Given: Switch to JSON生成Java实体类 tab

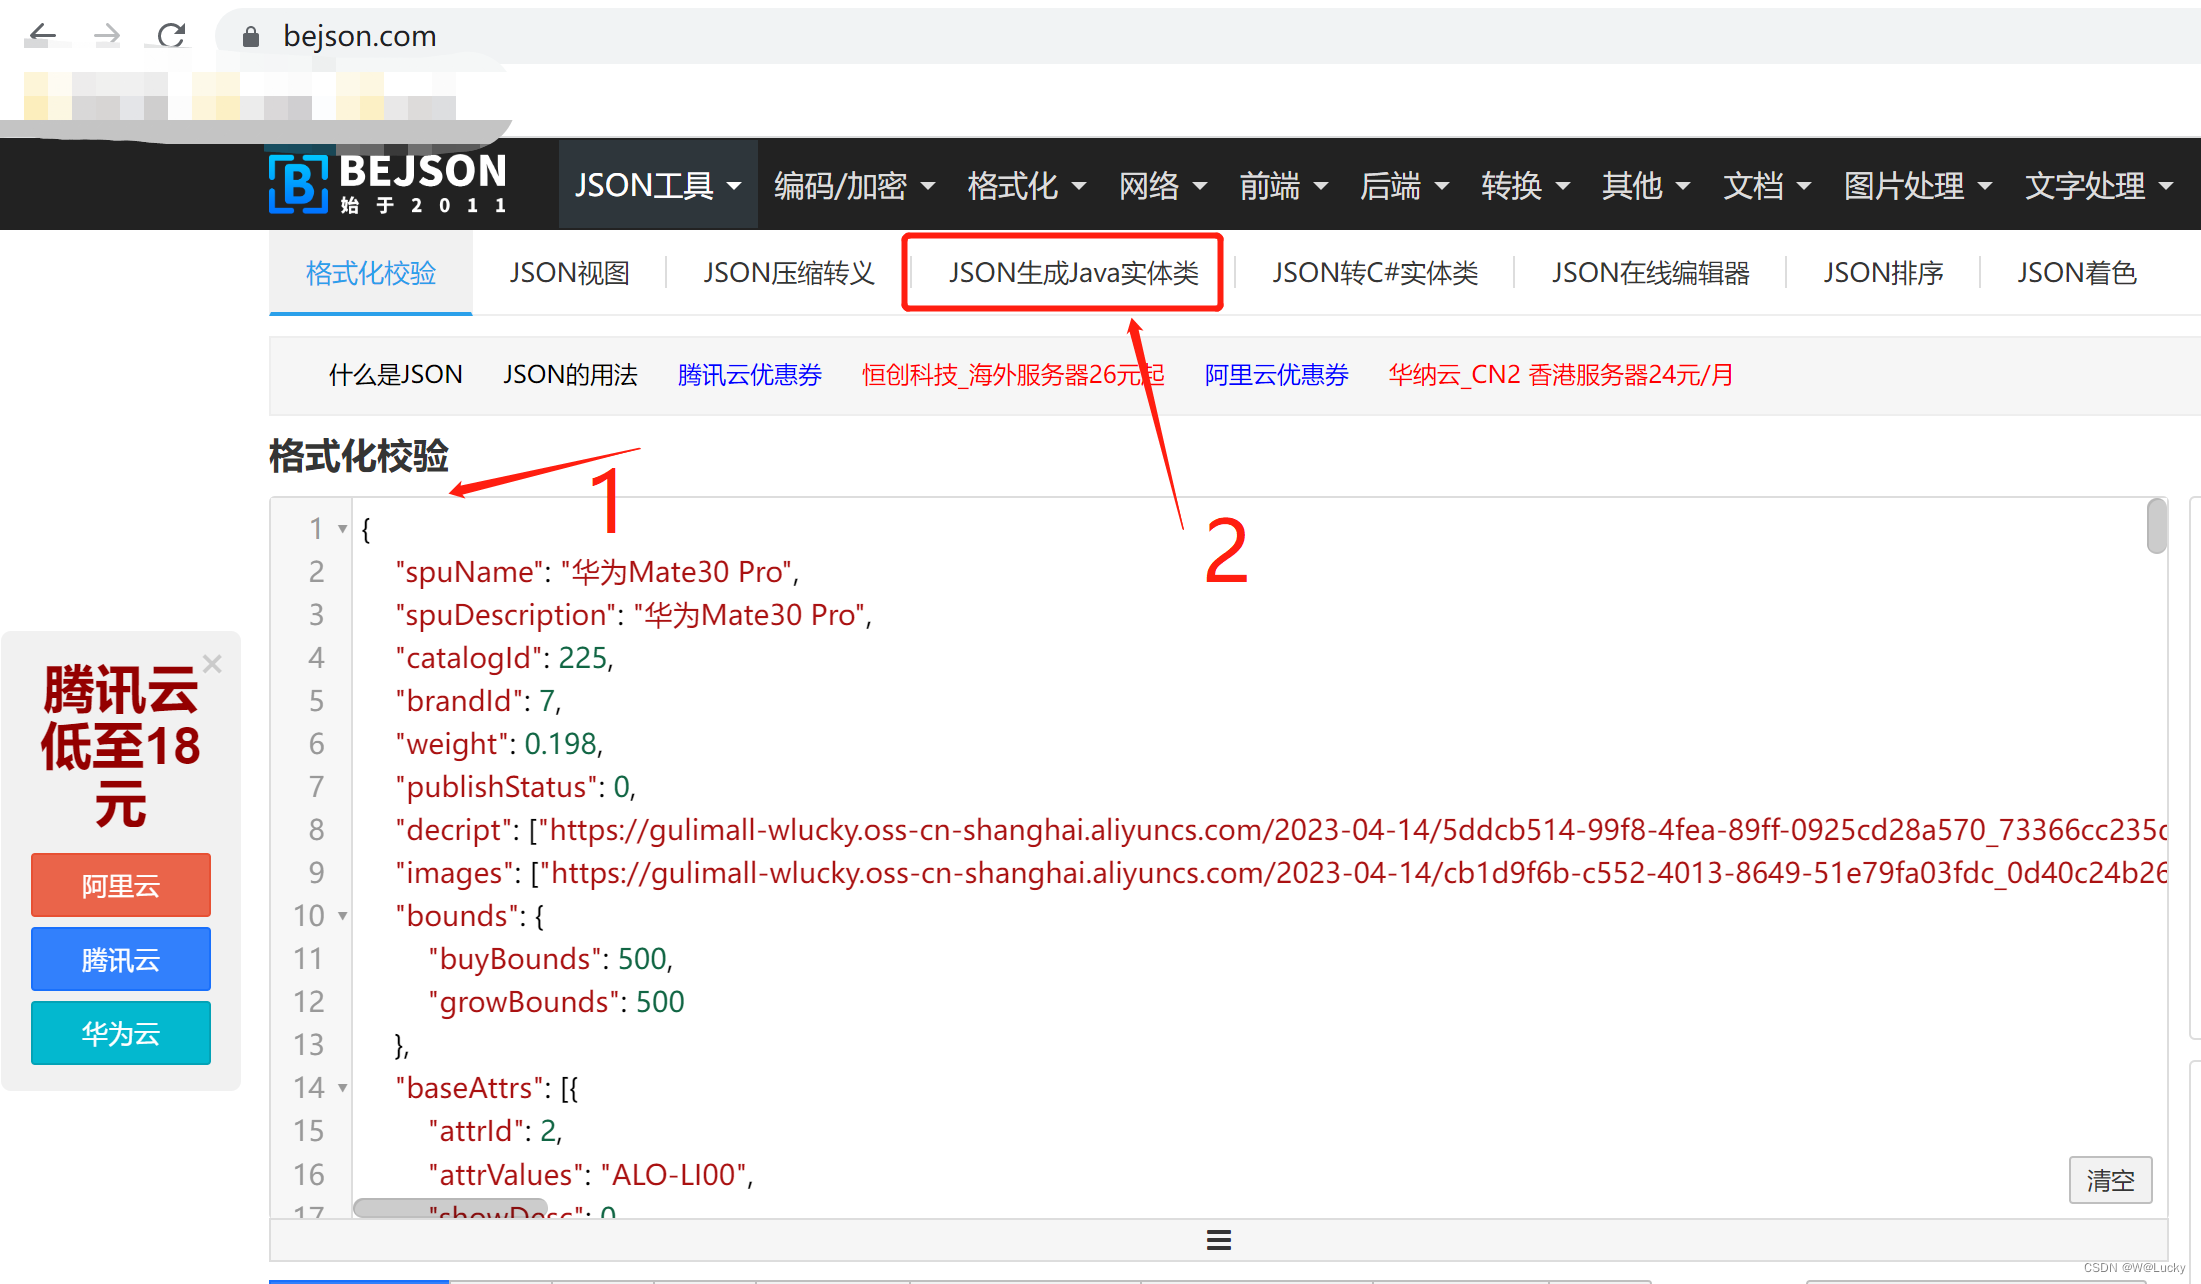Looking at the screenshot, I should (1073, 273).
